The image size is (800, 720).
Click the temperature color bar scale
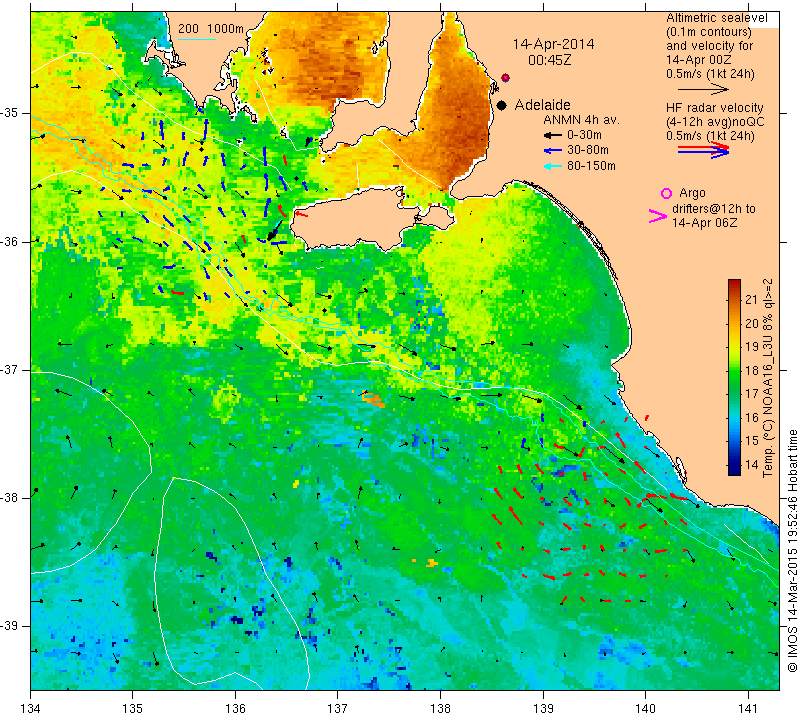[x=734, y=377]
